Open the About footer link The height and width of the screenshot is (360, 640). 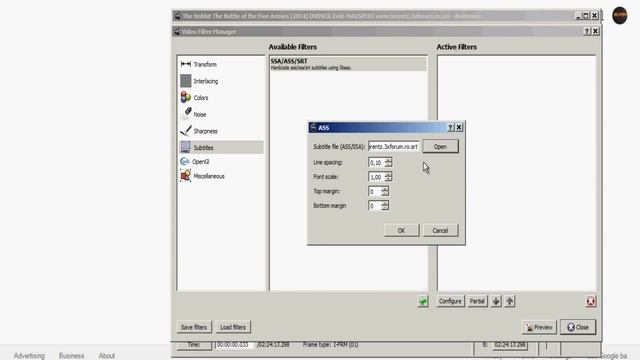point(107,356)
